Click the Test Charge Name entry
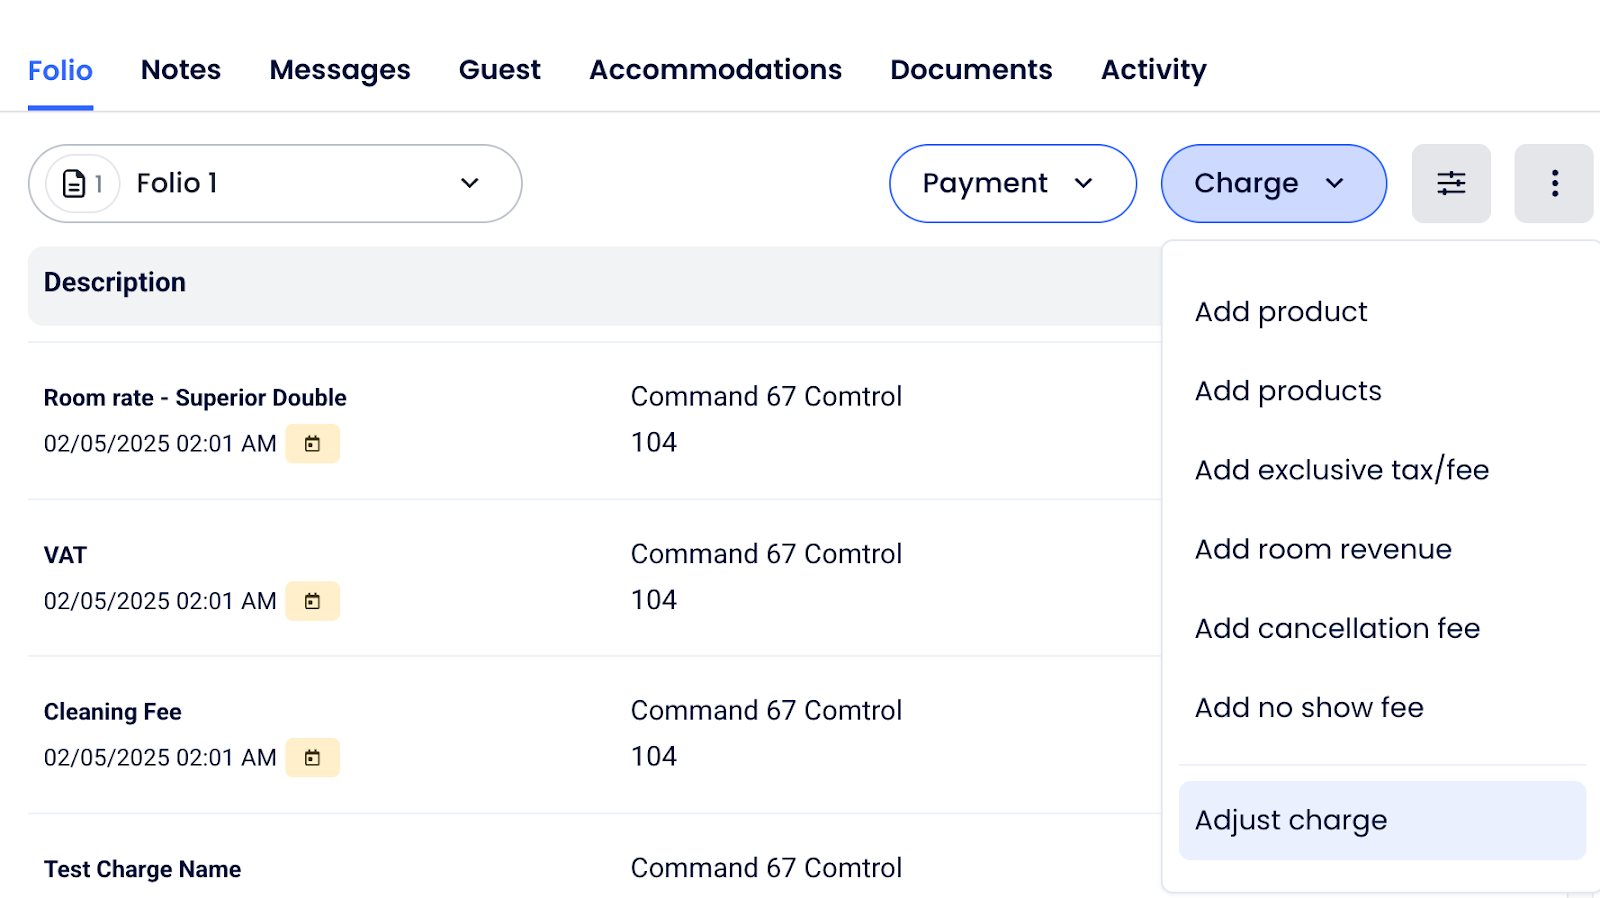Image resolution: width=1600 pixels, height=898 pixels. click(142, 869)
